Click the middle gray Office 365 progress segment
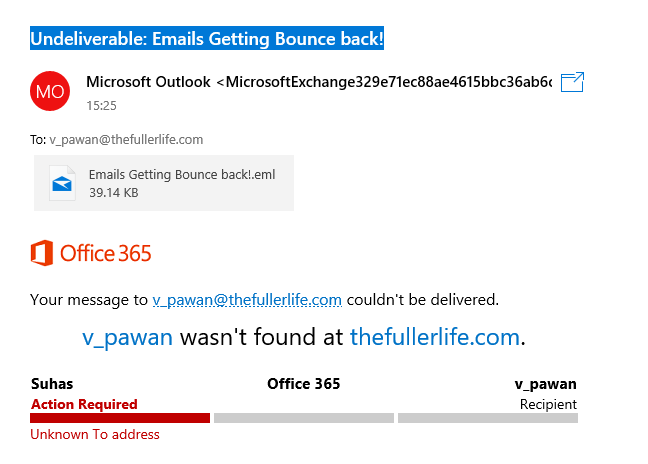This screenshot has width=648, height=464. click(x=303, y=418)
